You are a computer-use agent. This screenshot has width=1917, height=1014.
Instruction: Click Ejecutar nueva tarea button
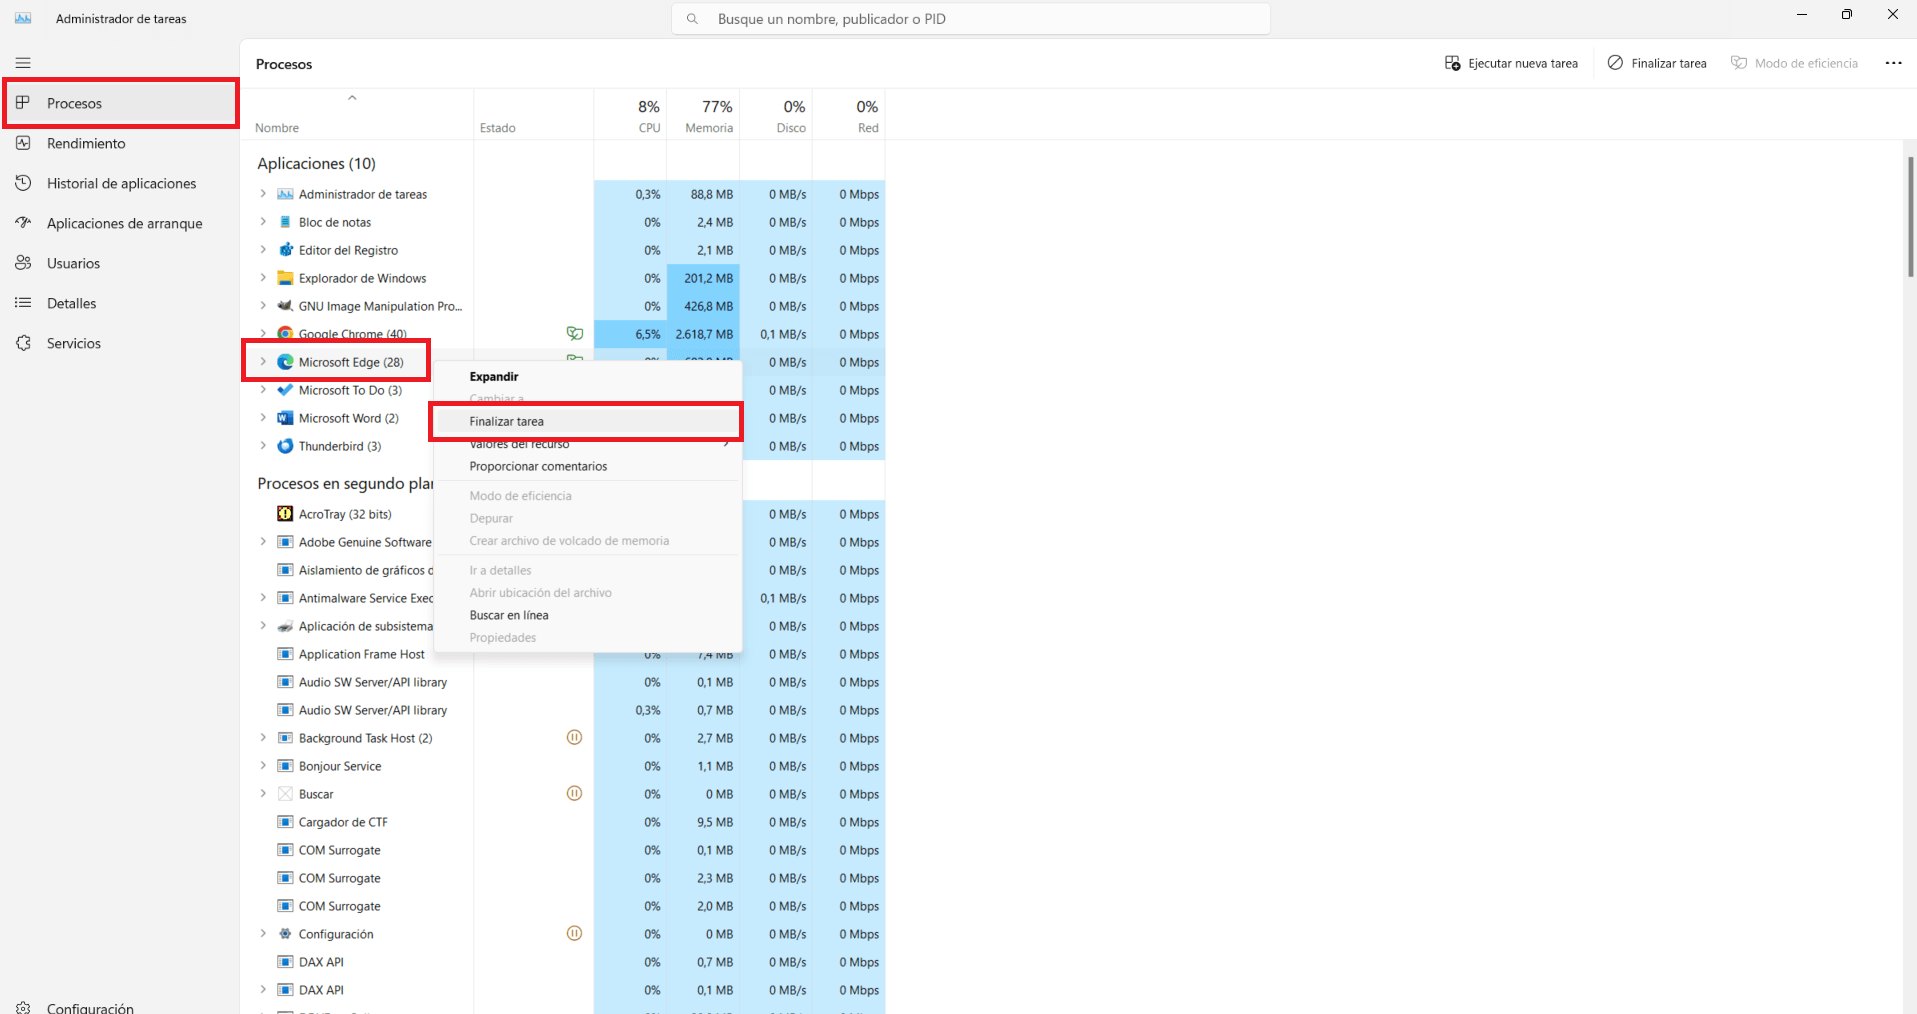pos(1512,63)
